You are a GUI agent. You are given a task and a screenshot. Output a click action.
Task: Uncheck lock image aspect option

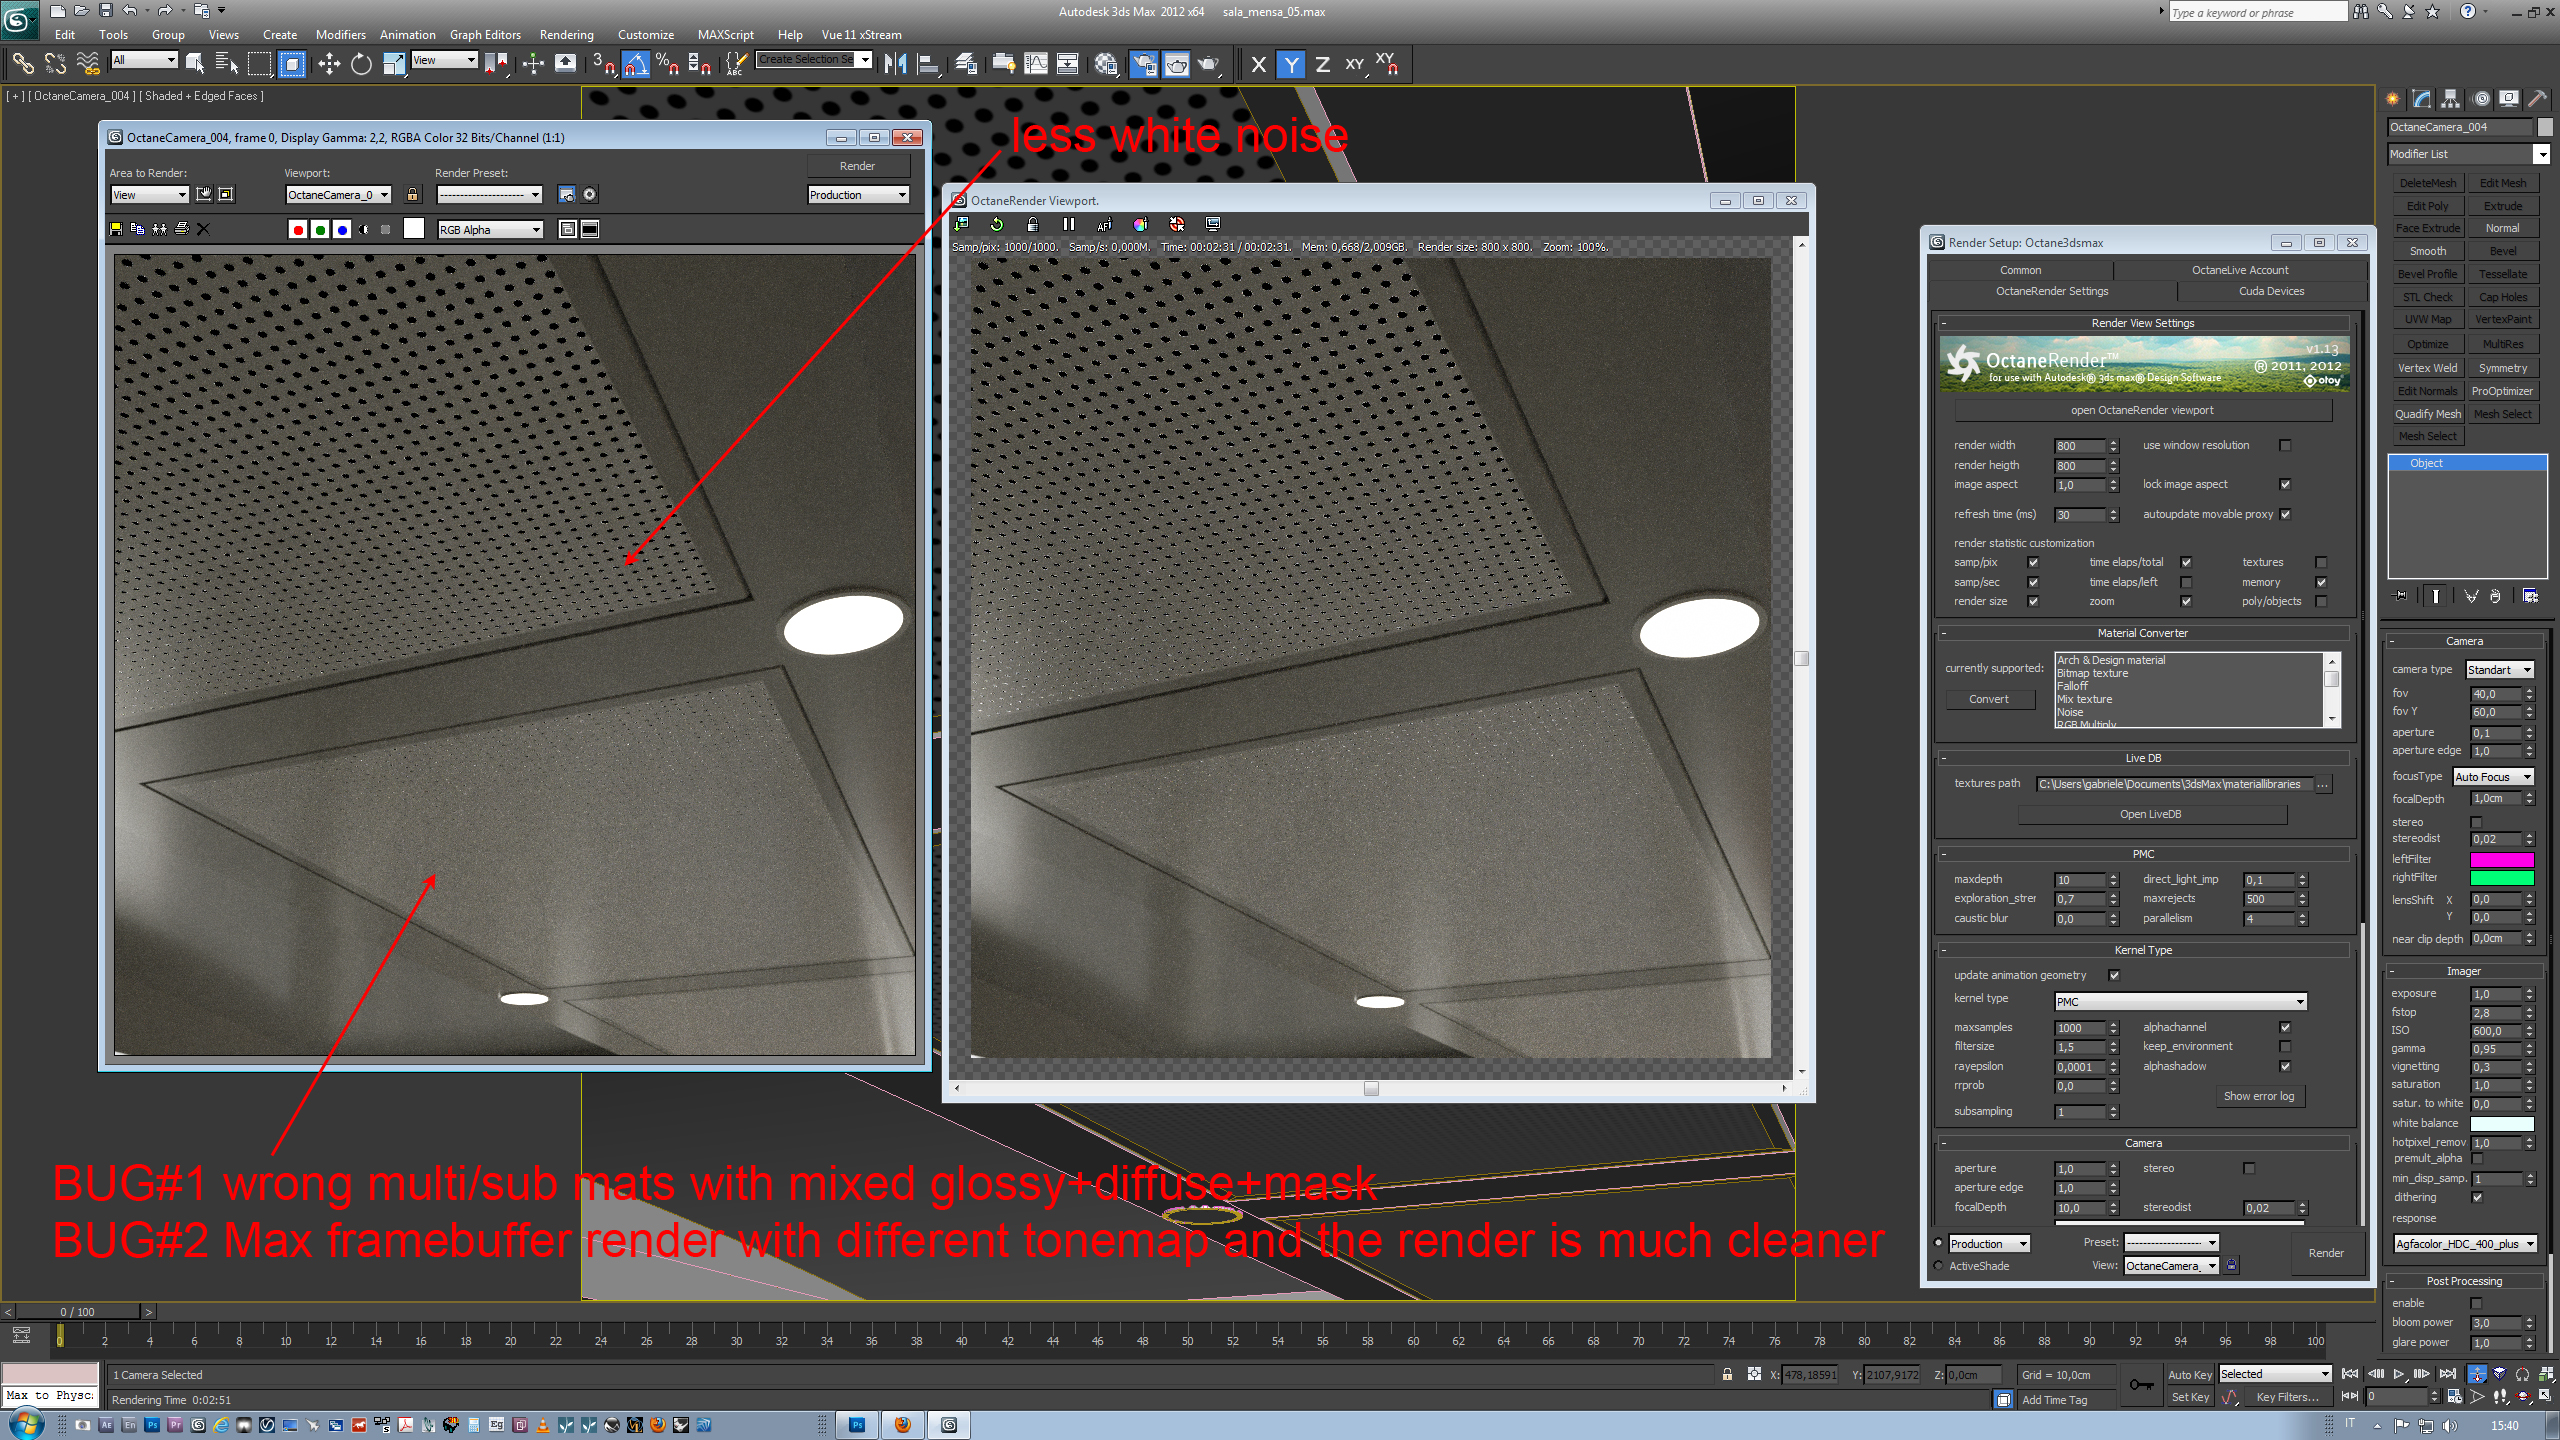coord(2285,484)
